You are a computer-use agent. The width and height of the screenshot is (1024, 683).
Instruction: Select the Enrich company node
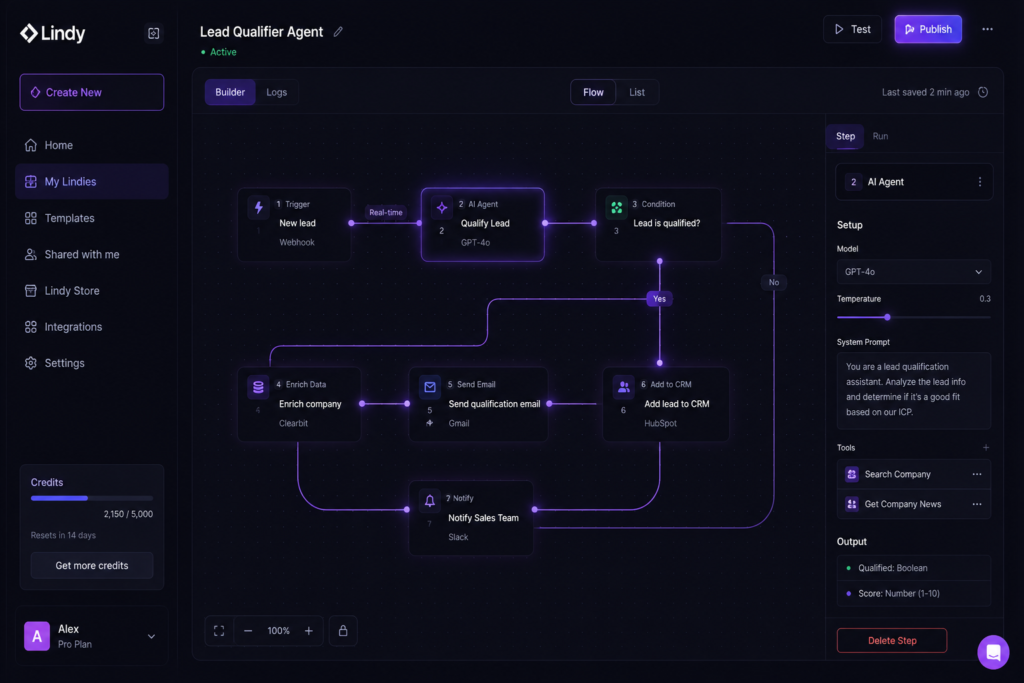coord(299,404)
